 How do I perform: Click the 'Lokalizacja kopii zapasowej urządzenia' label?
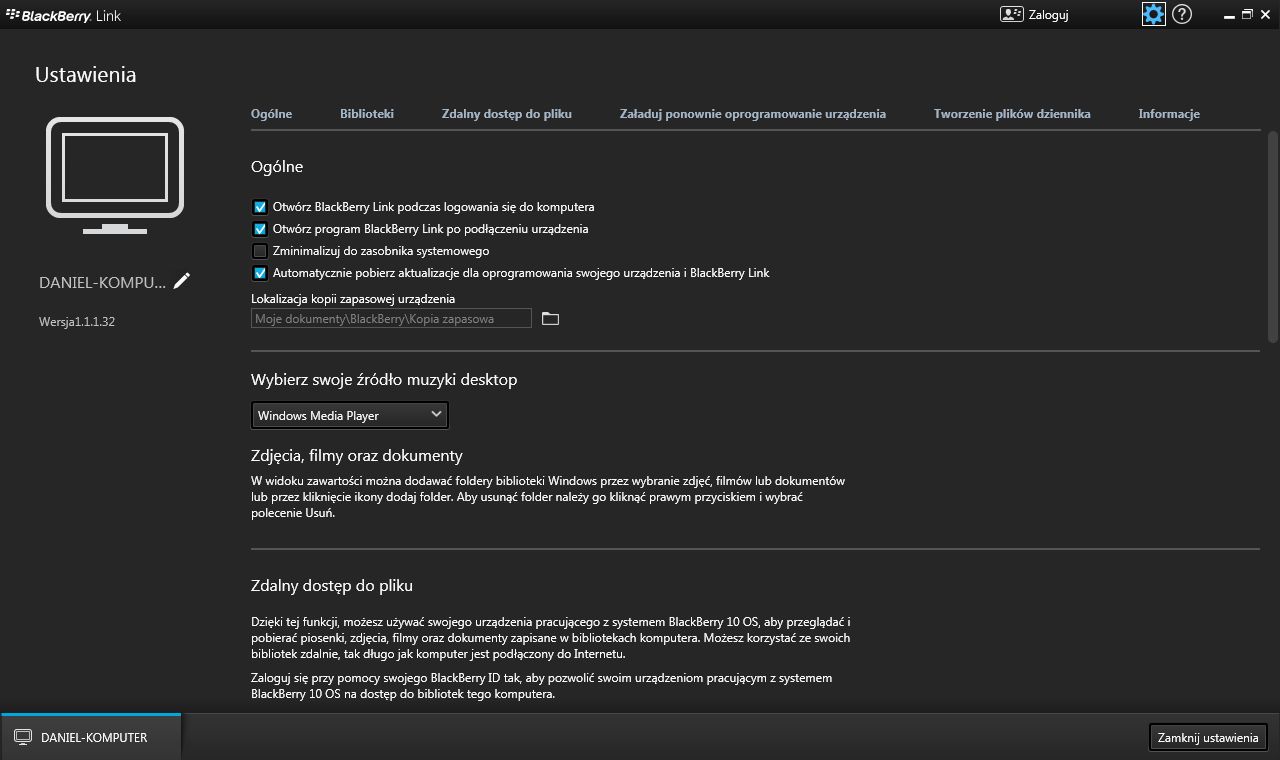point(353,299)
